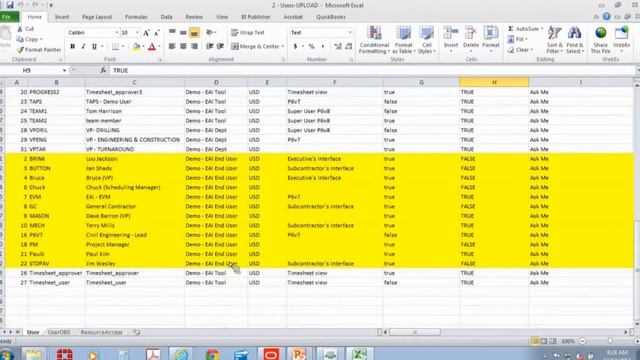
Task: Open the fill color dropdown arrow
Action: (143, 47)
